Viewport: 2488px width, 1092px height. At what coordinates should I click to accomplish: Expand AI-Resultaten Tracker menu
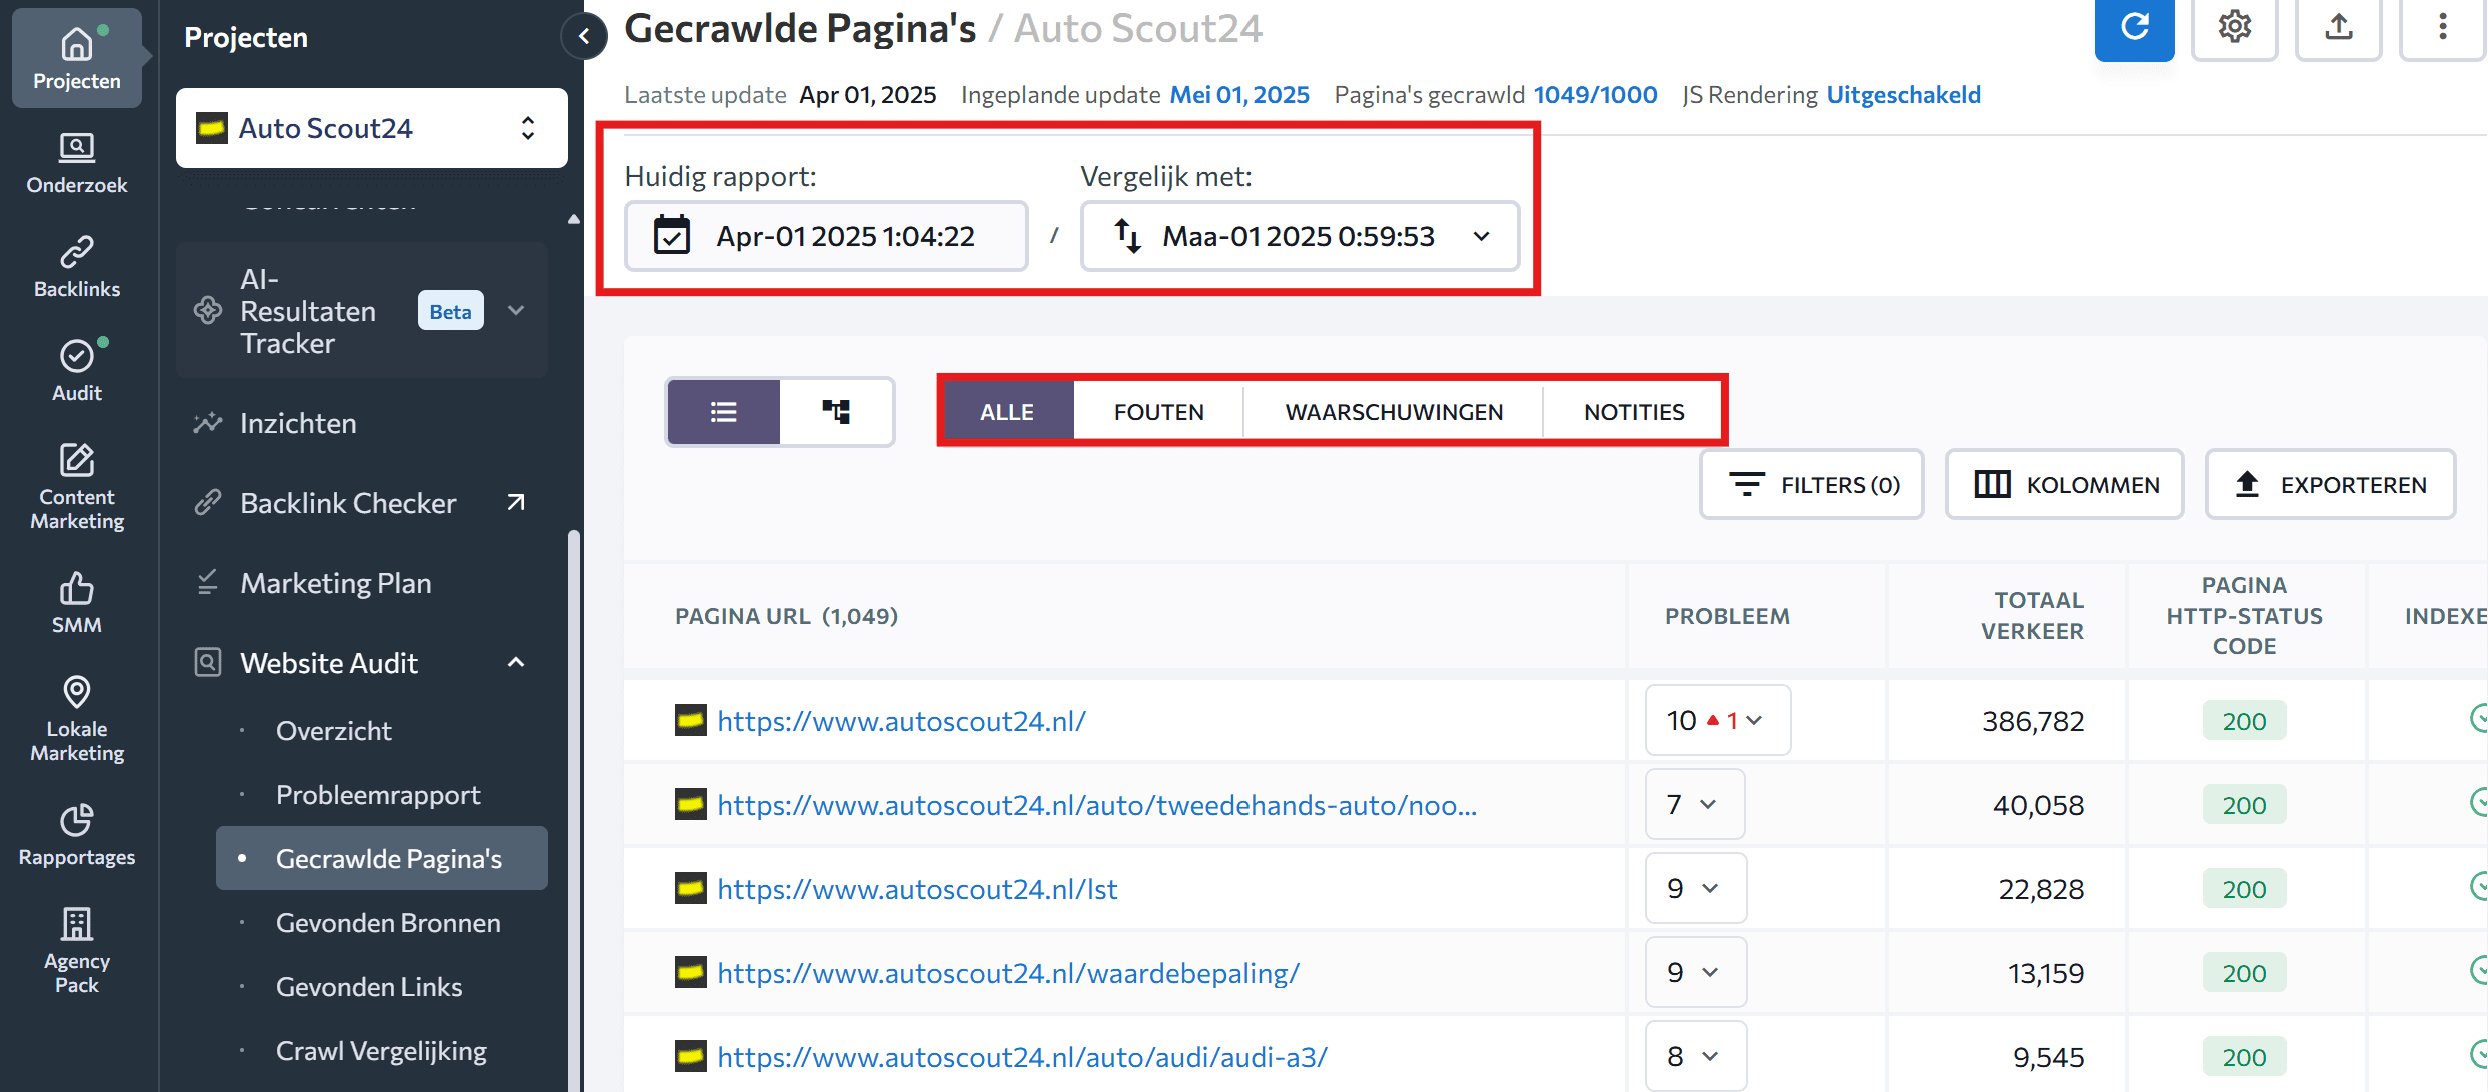[x=516, y=310]
